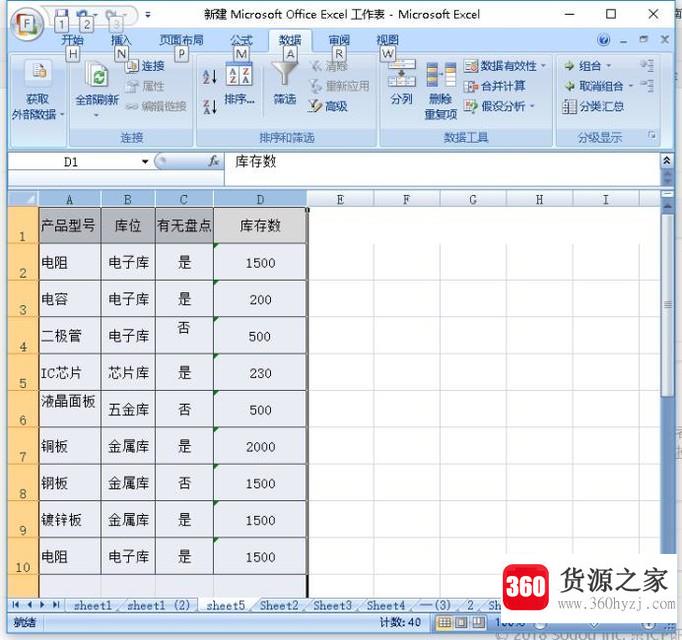Open the Insert (插入) tab
This screenshot has height=640, width=682.
click(x=121, y=40)
